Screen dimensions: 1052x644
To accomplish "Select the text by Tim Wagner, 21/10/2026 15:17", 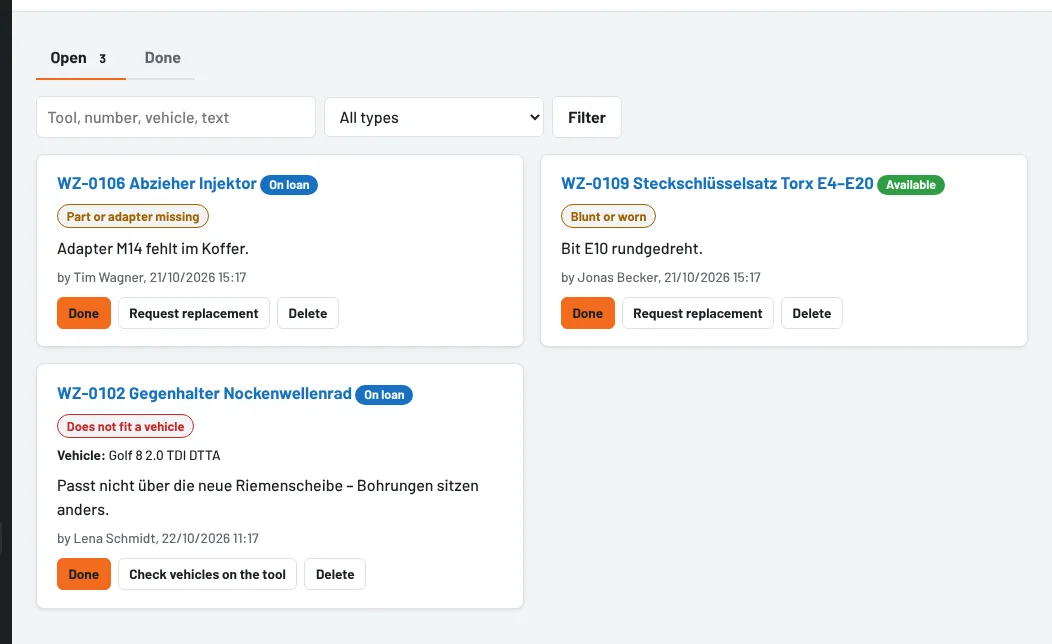I will click(152, 277).
